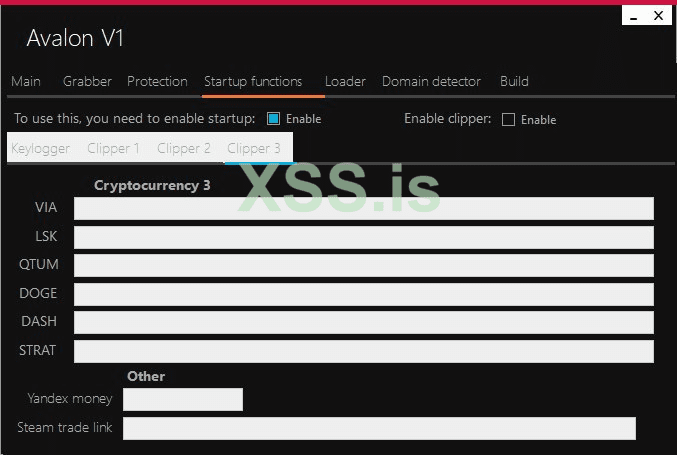Click the DOGE label text
The image size is (677, 455).
(x=38, y=293)
